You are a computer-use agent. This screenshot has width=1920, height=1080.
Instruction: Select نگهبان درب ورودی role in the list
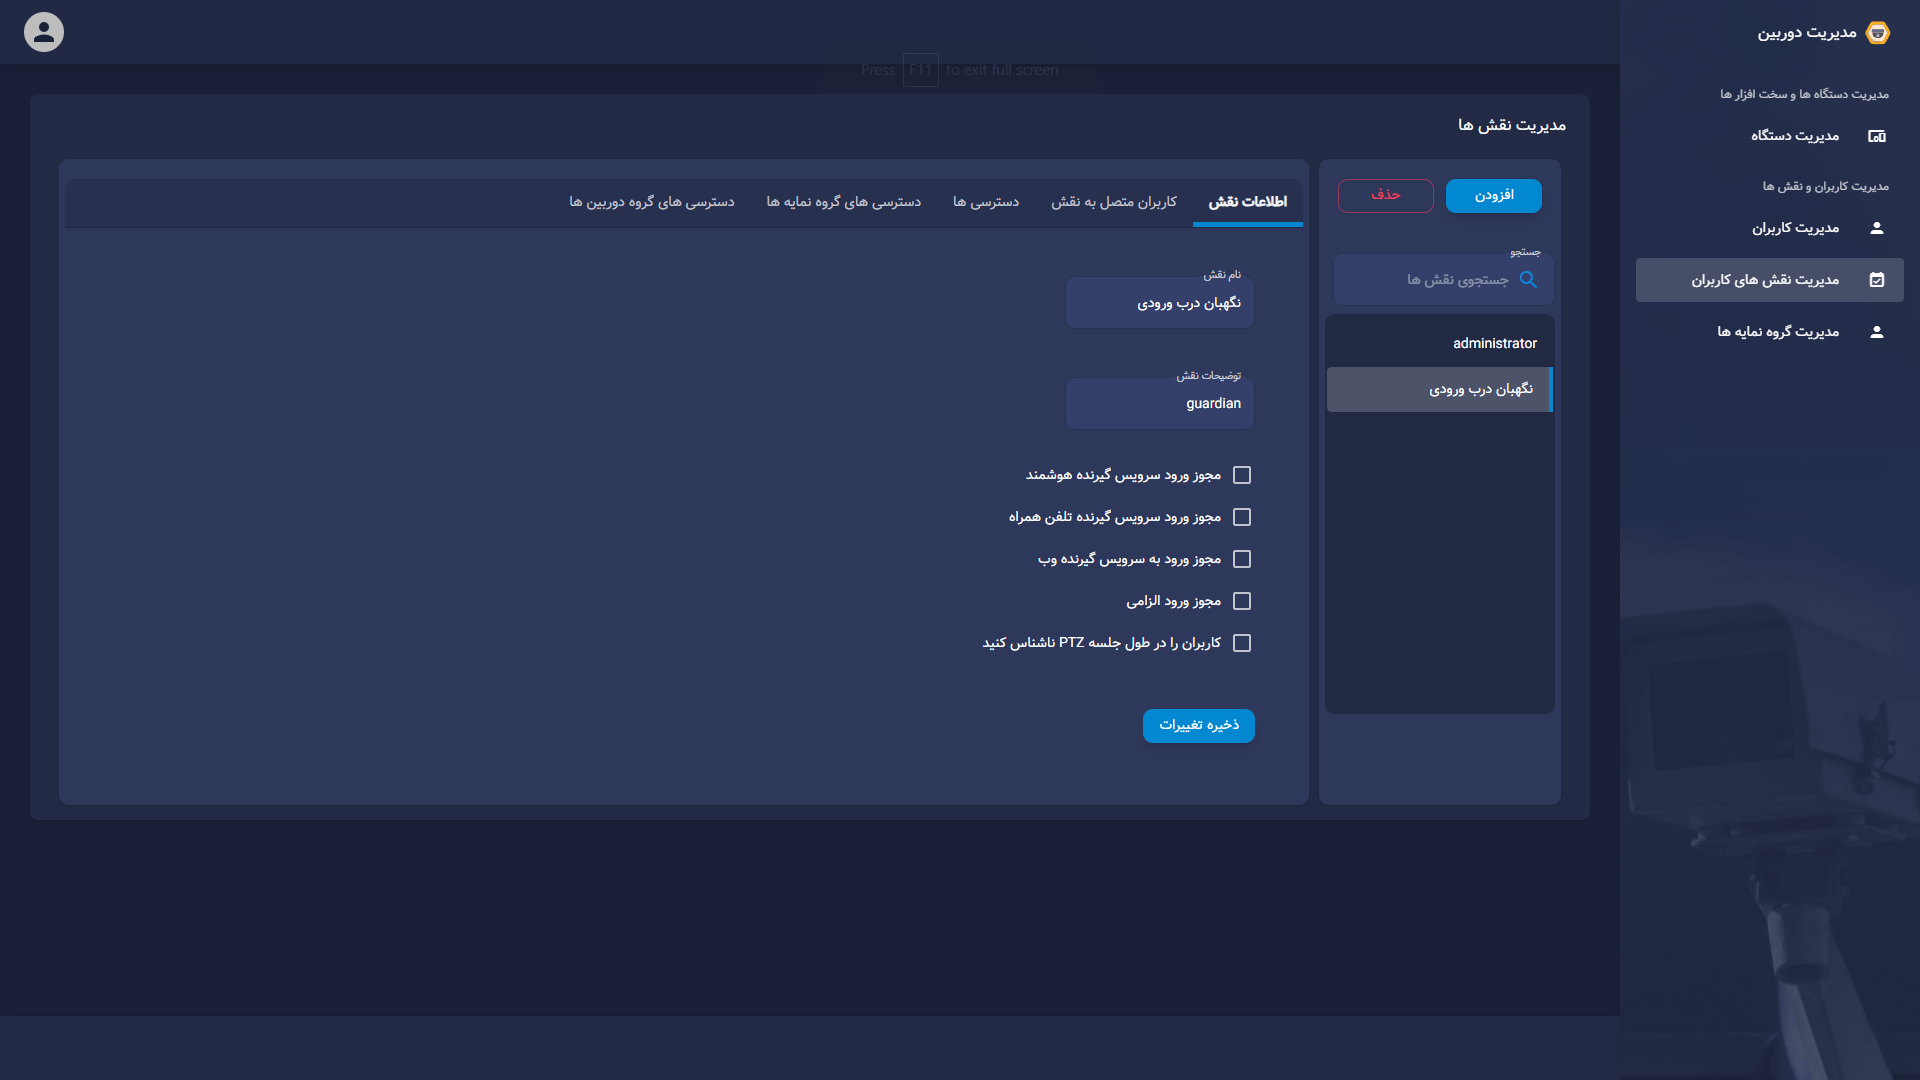click(x=1440, y=389)
